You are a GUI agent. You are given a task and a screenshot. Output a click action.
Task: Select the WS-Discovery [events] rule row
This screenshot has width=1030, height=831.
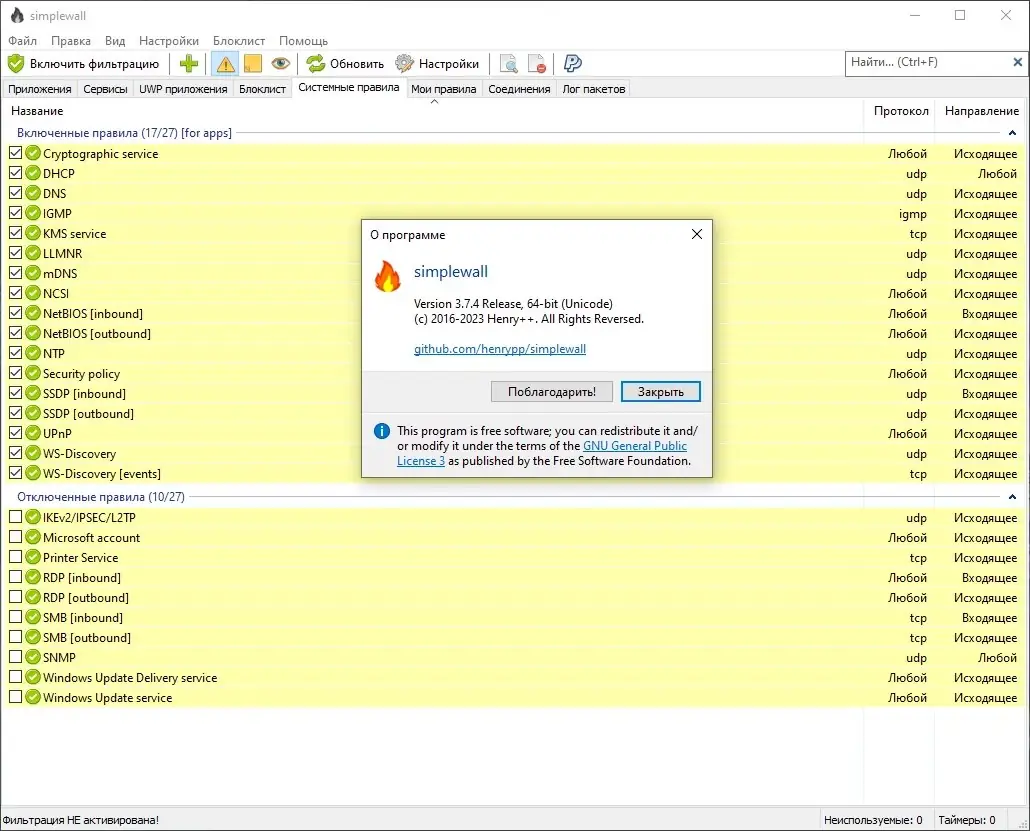point(515,473)
